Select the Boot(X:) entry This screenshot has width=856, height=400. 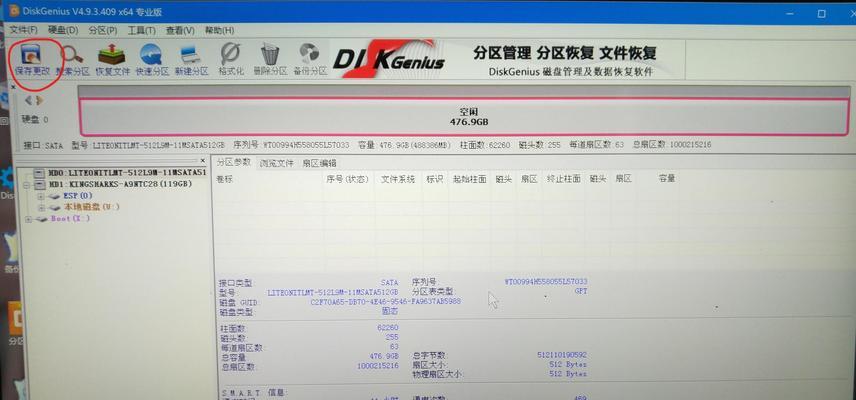[x=70, y=219]
